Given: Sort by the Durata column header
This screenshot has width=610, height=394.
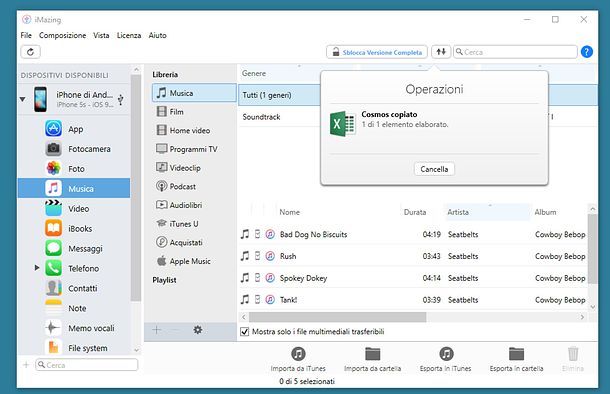Looking at the screenshot, I should (415, 212).
